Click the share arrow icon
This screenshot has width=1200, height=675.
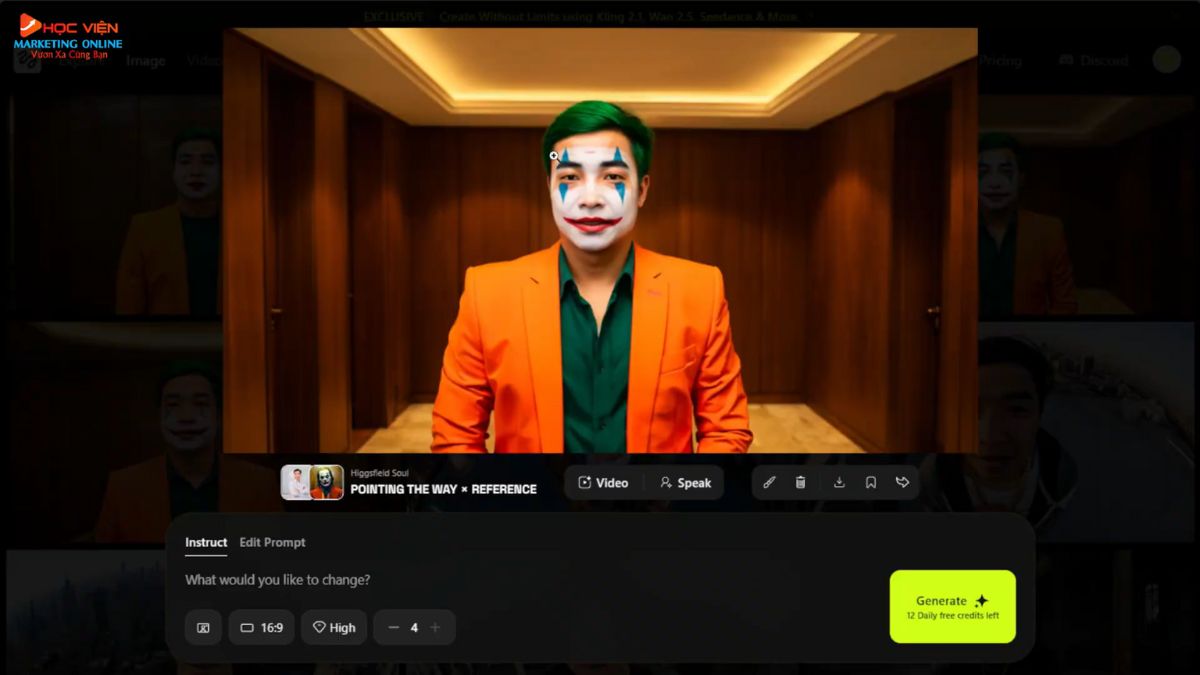pos(902,482)
